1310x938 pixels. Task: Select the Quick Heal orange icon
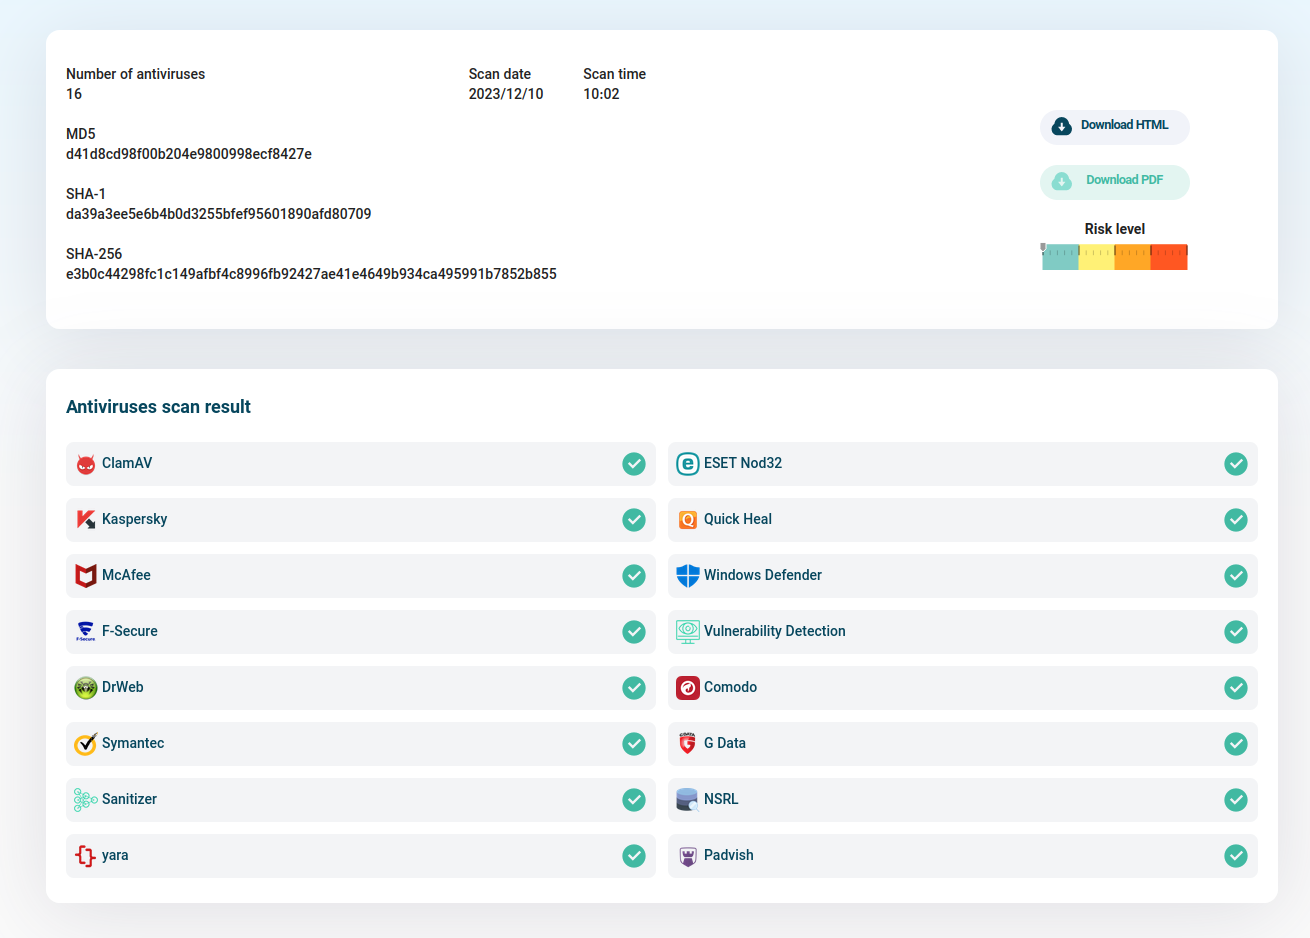tap(688, 520)
